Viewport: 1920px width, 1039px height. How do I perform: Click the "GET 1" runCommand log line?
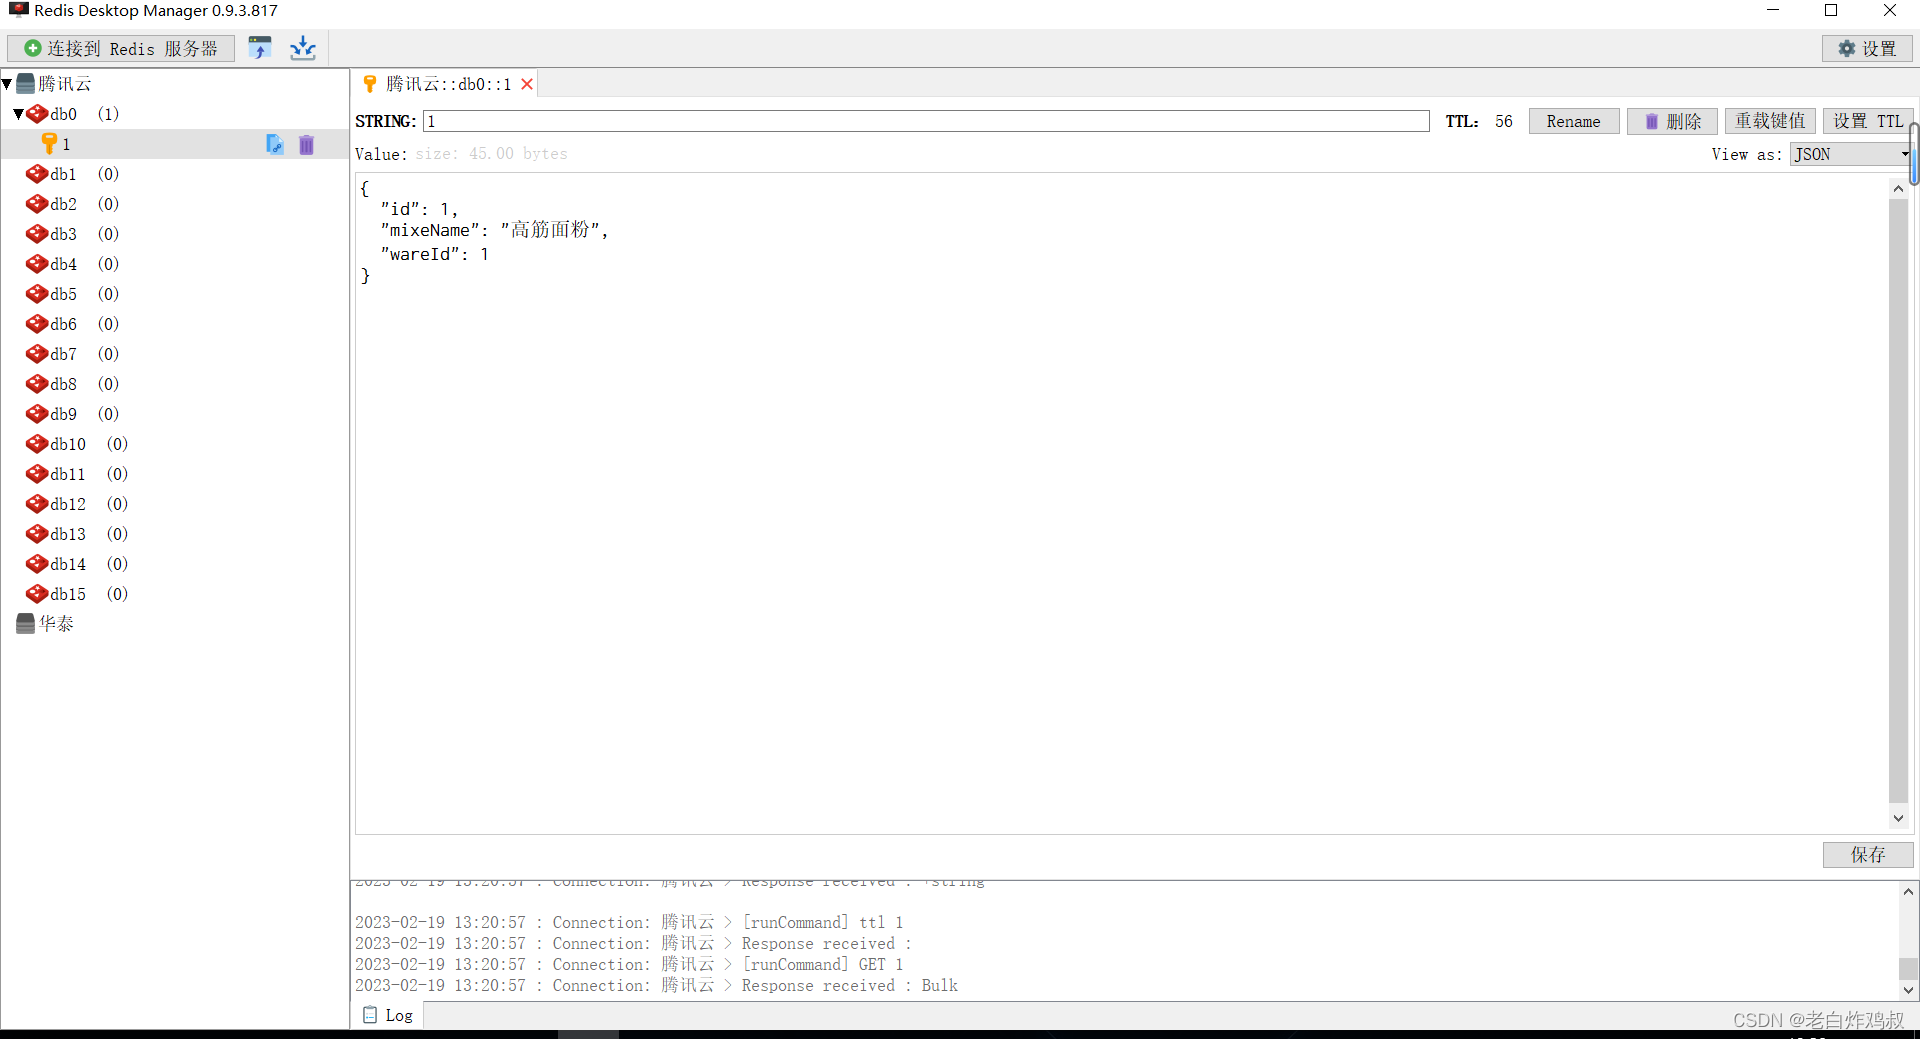tap(629, 964)
